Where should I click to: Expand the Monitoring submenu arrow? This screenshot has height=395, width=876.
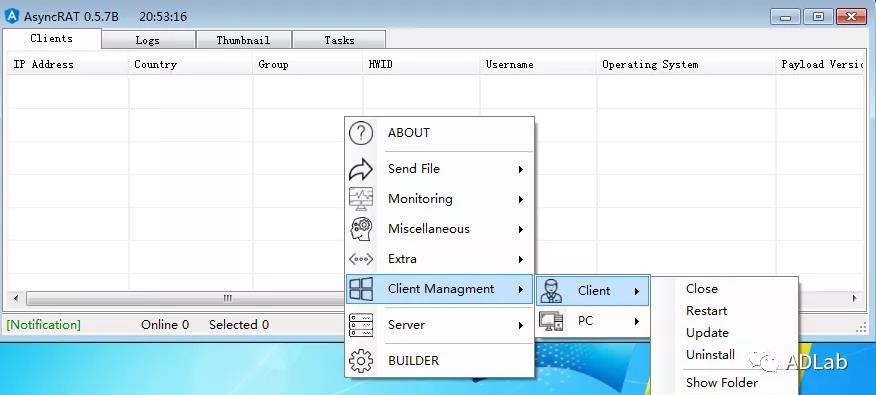click(521, 199)
